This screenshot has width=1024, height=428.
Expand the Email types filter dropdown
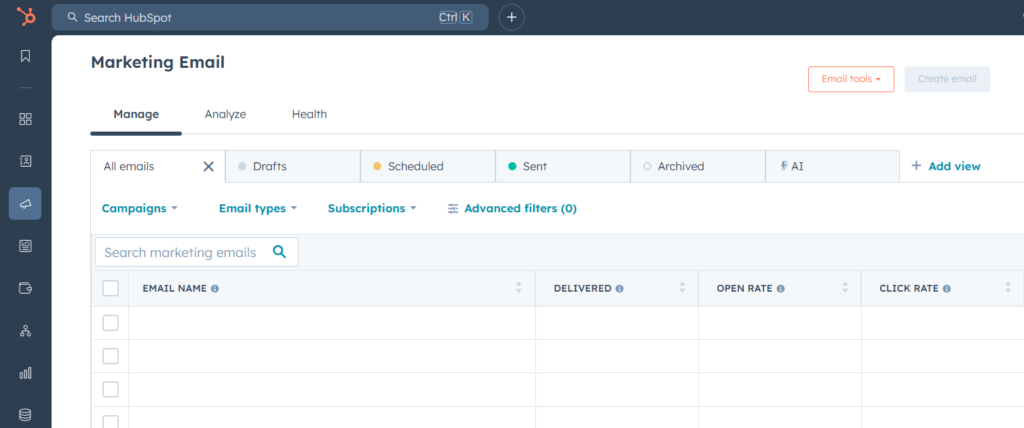pos(258,208)
